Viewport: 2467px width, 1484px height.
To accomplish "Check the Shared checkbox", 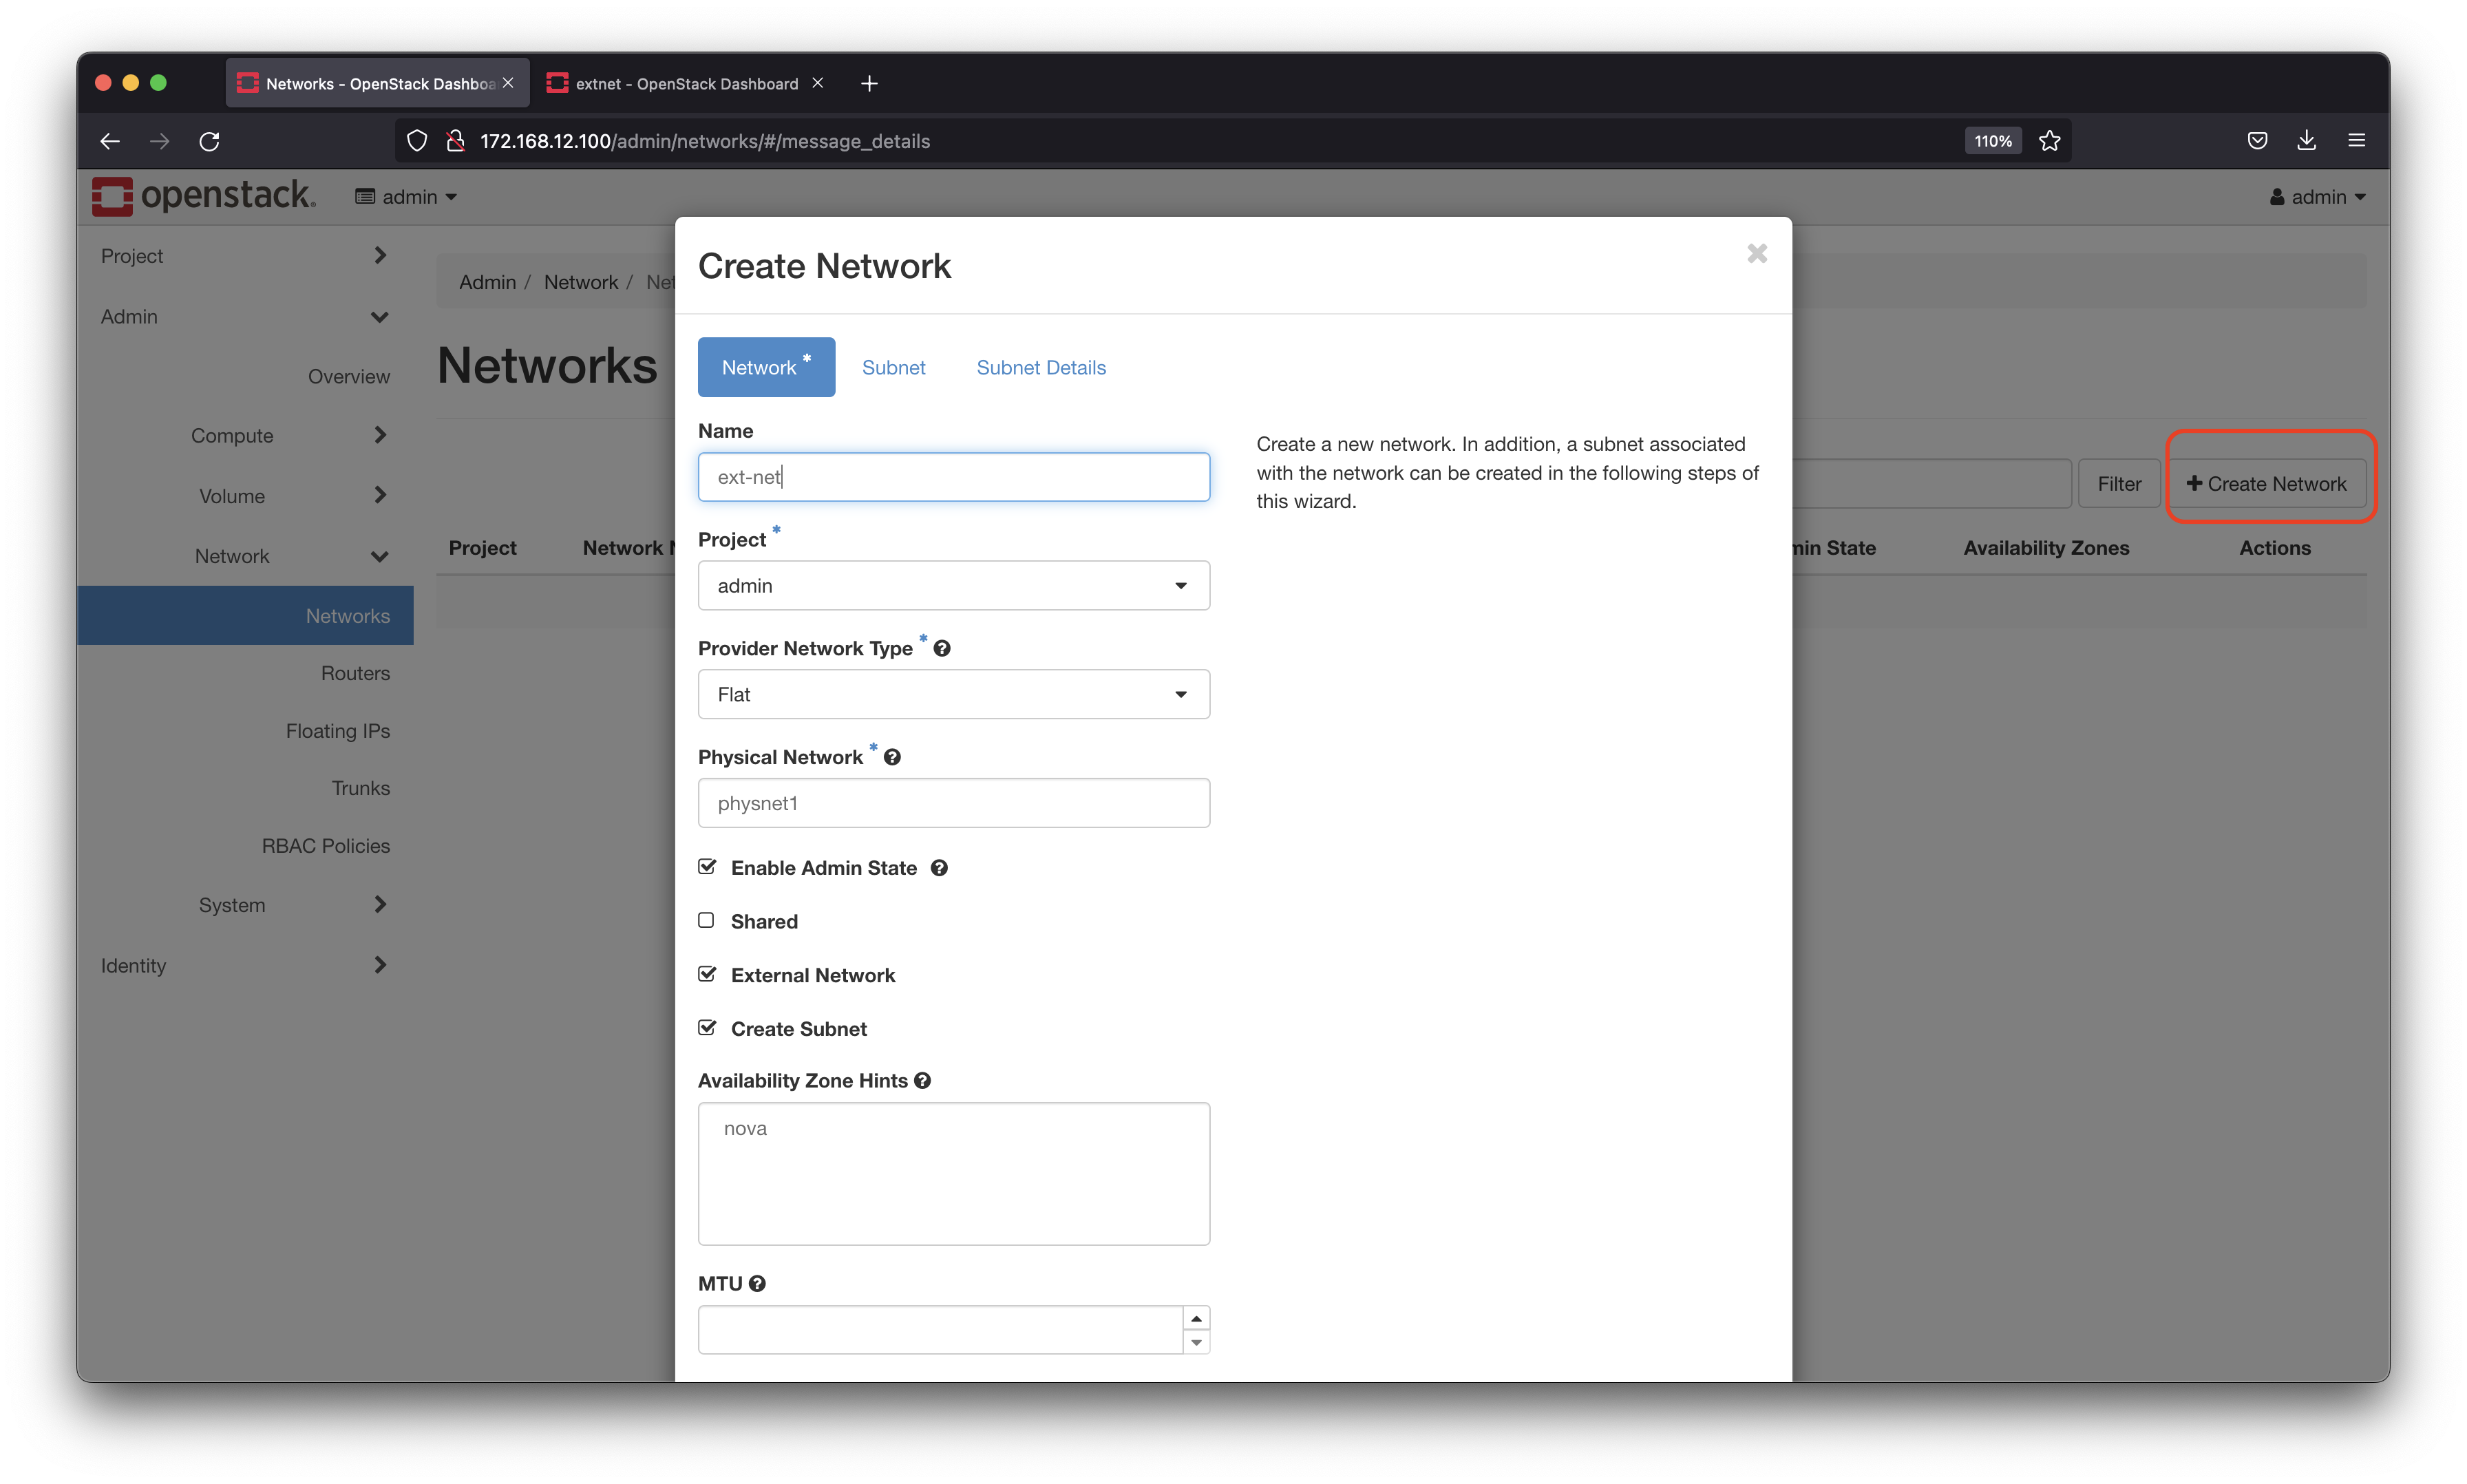I will click(706, 921).
